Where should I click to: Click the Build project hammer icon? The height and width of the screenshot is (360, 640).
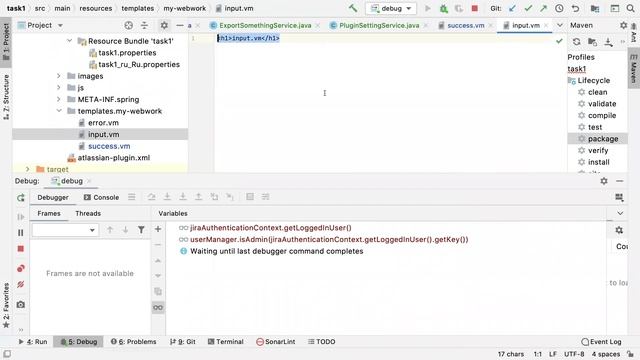[353, 8]
